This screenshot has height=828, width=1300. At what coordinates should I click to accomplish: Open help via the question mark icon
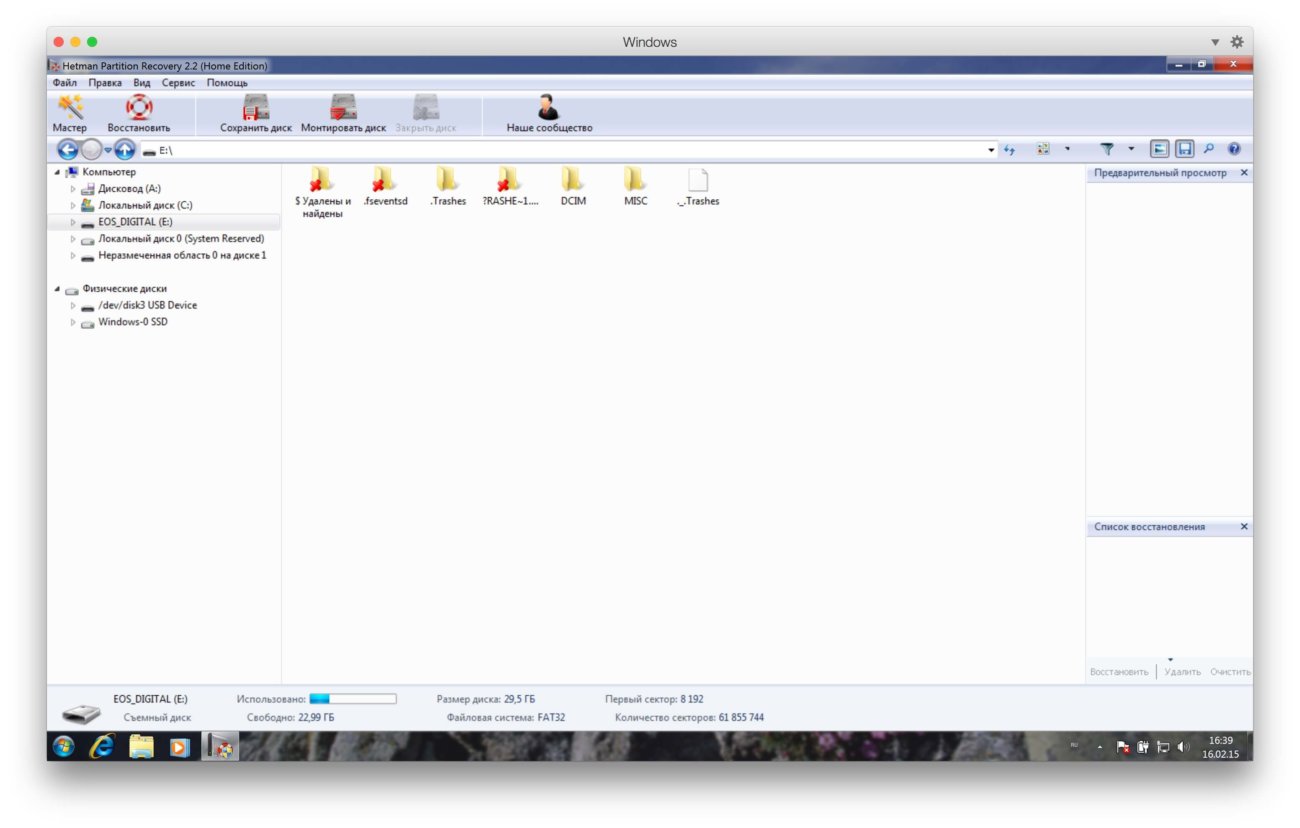1234,148
